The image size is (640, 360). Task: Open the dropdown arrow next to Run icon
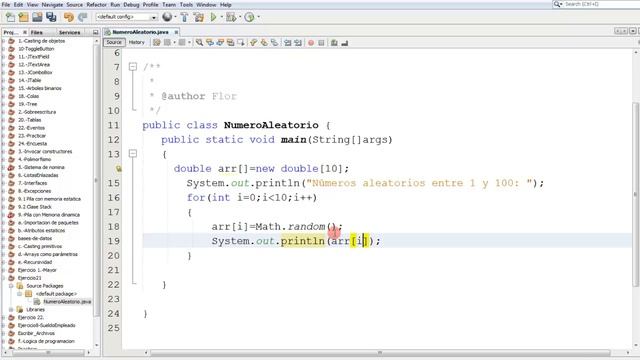click(222, 17)
